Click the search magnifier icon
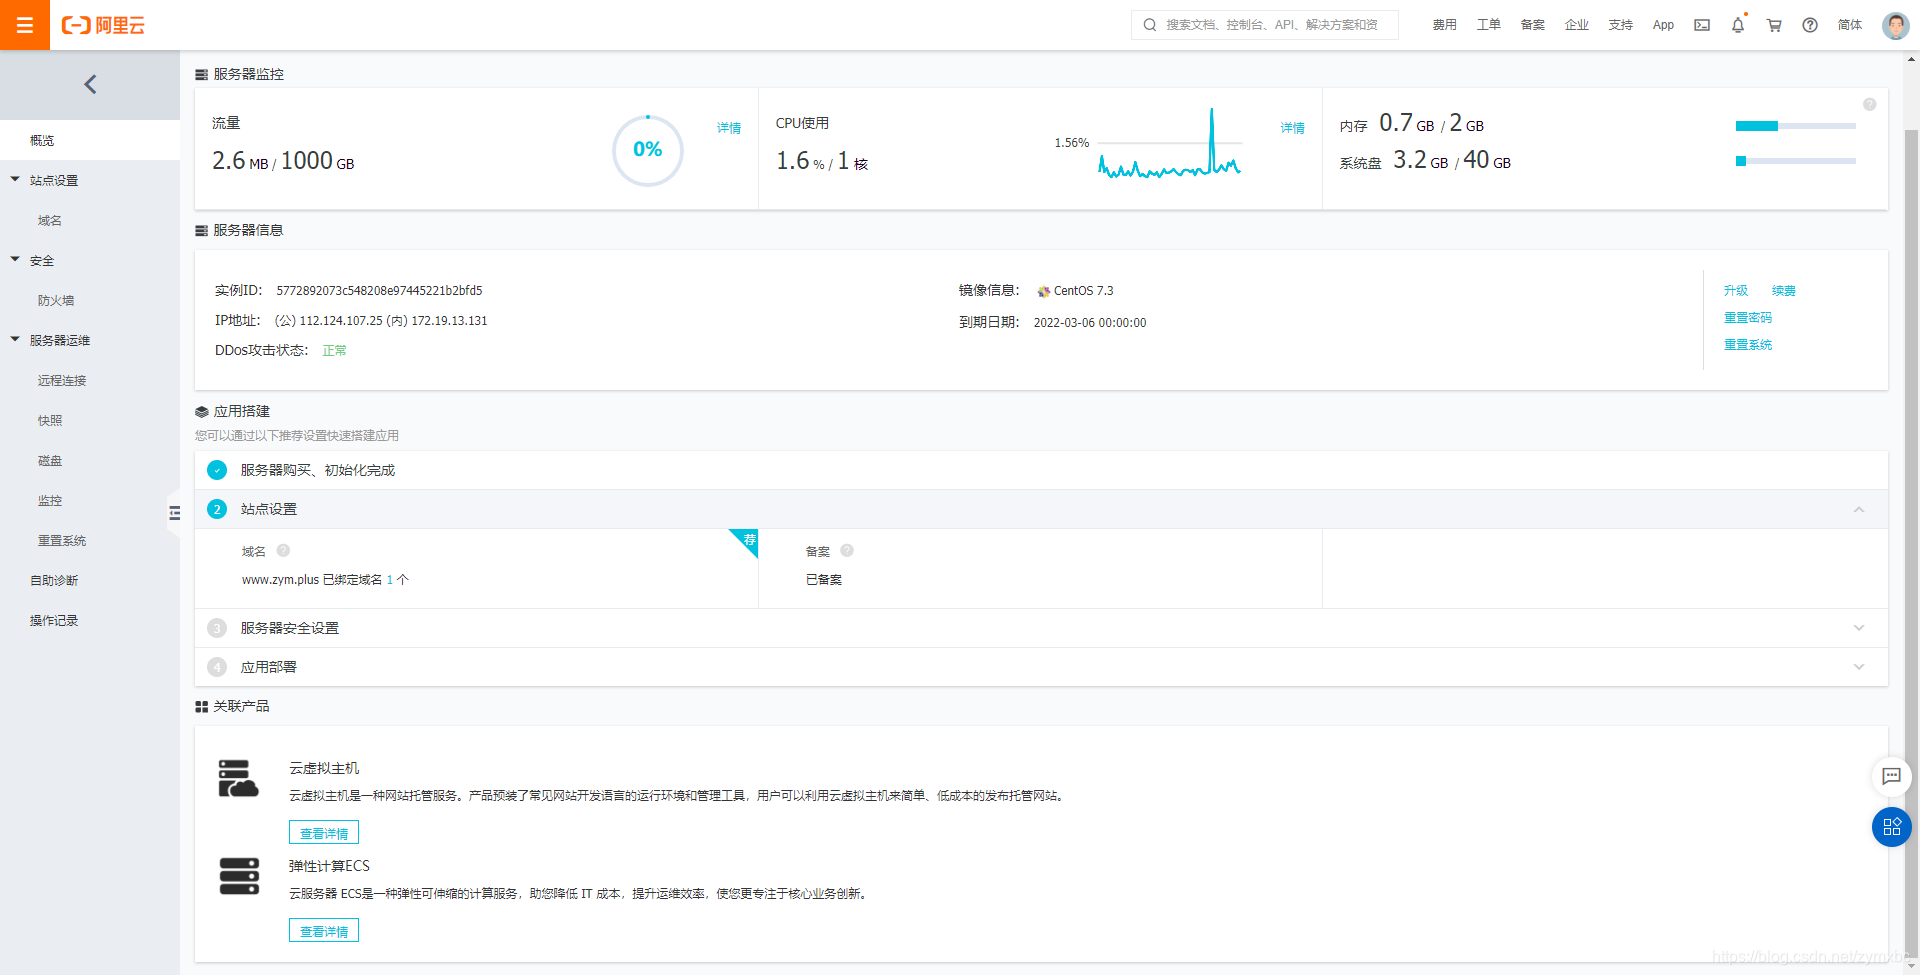Image resolution: width=1920 pixels, height=975 pixels. click(1150, 25)
